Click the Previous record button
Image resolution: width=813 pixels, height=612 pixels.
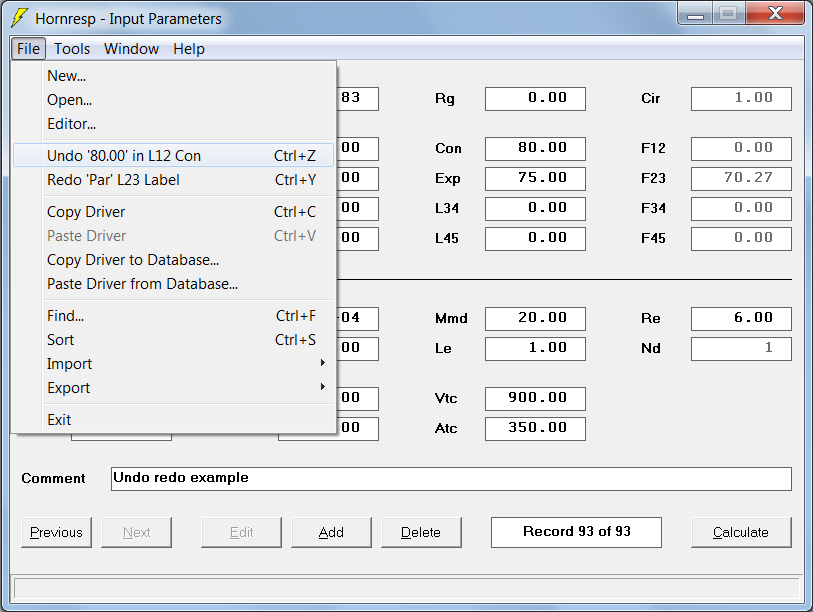point(56,532)
